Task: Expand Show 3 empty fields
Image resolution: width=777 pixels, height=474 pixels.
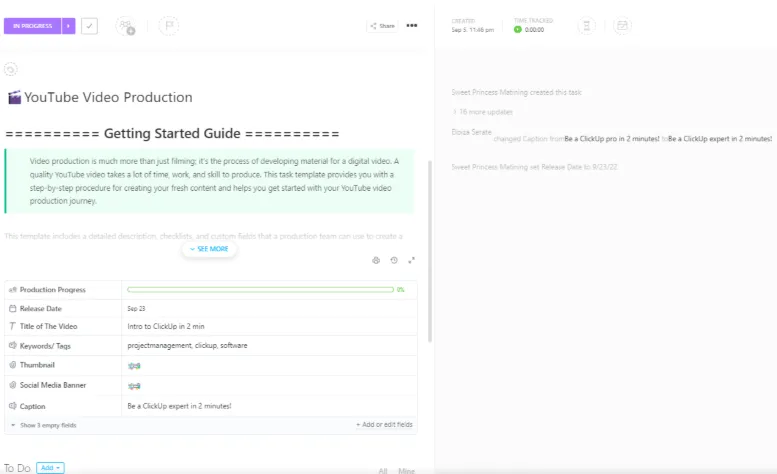Action: [44, 425]
